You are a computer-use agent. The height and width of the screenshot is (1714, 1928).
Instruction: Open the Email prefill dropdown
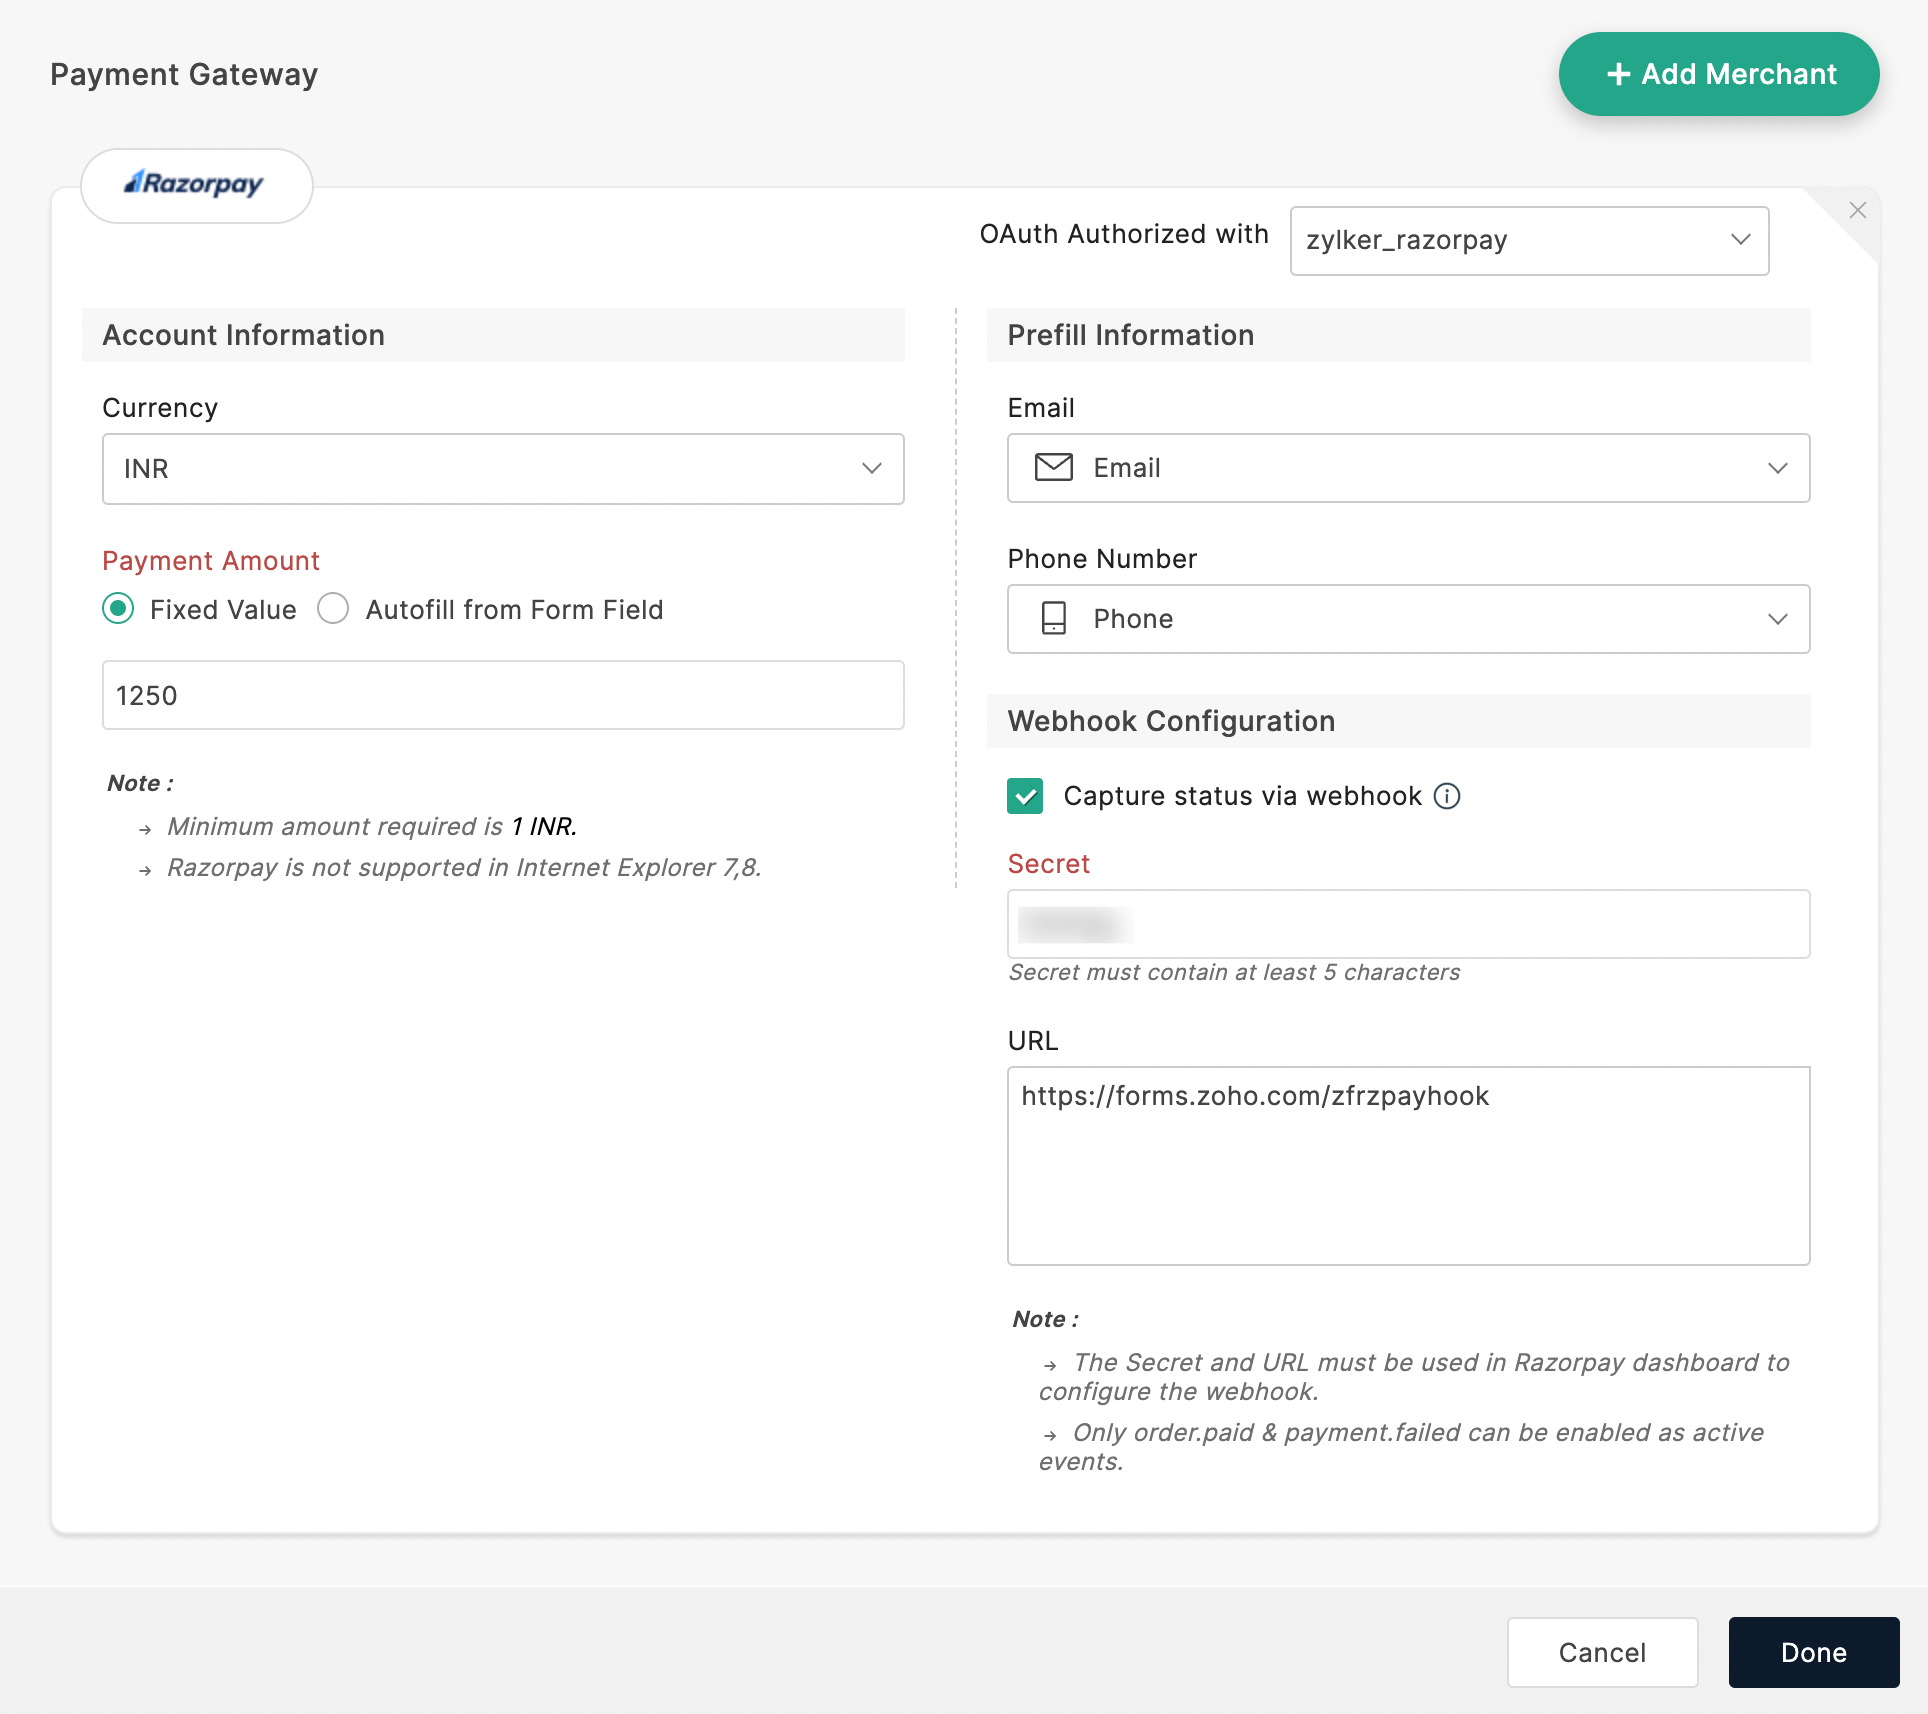[x=1408, y=468]
